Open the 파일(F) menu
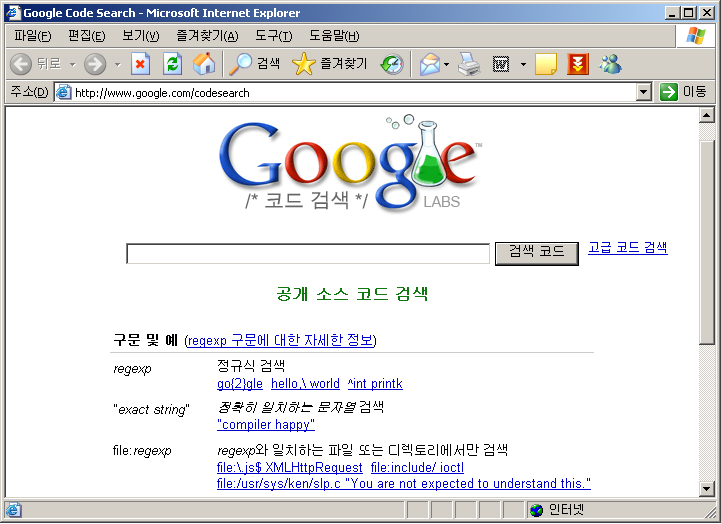Viewport: 721px width, 524px height. pos(33,36)
